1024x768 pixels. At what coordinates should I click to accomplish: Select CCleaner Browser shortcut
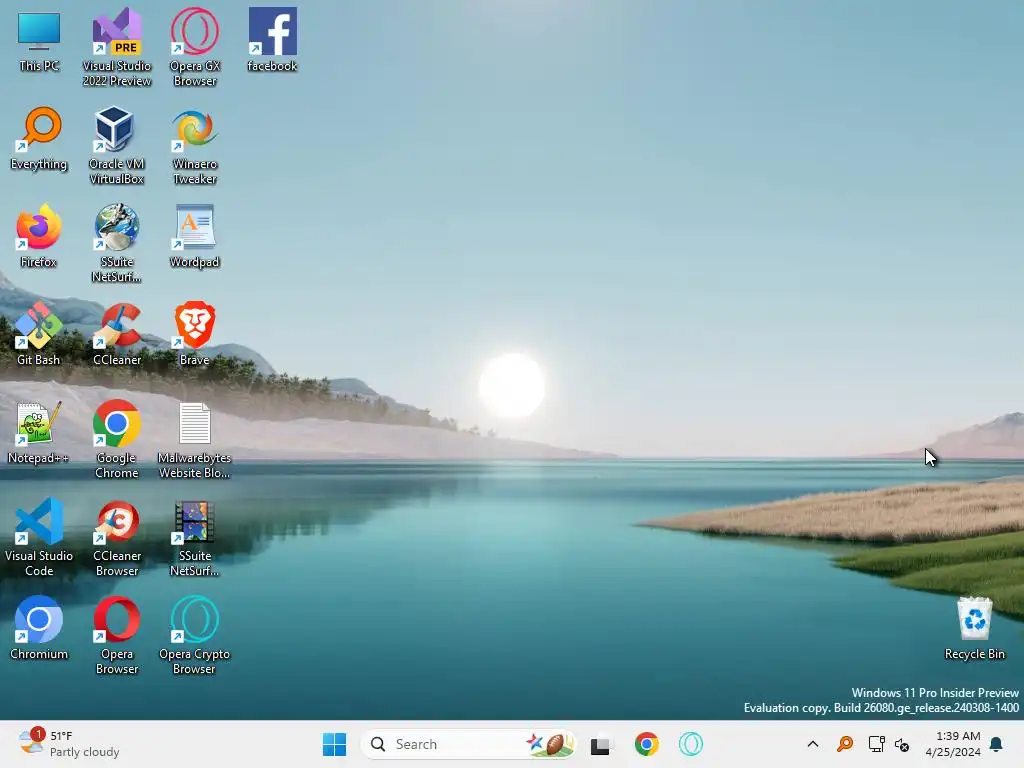pyautogui.click(x=117, y=537)
